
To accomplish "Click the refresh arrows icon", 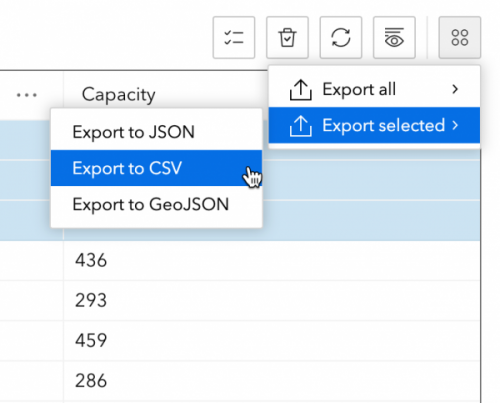I will click(341, 37).
